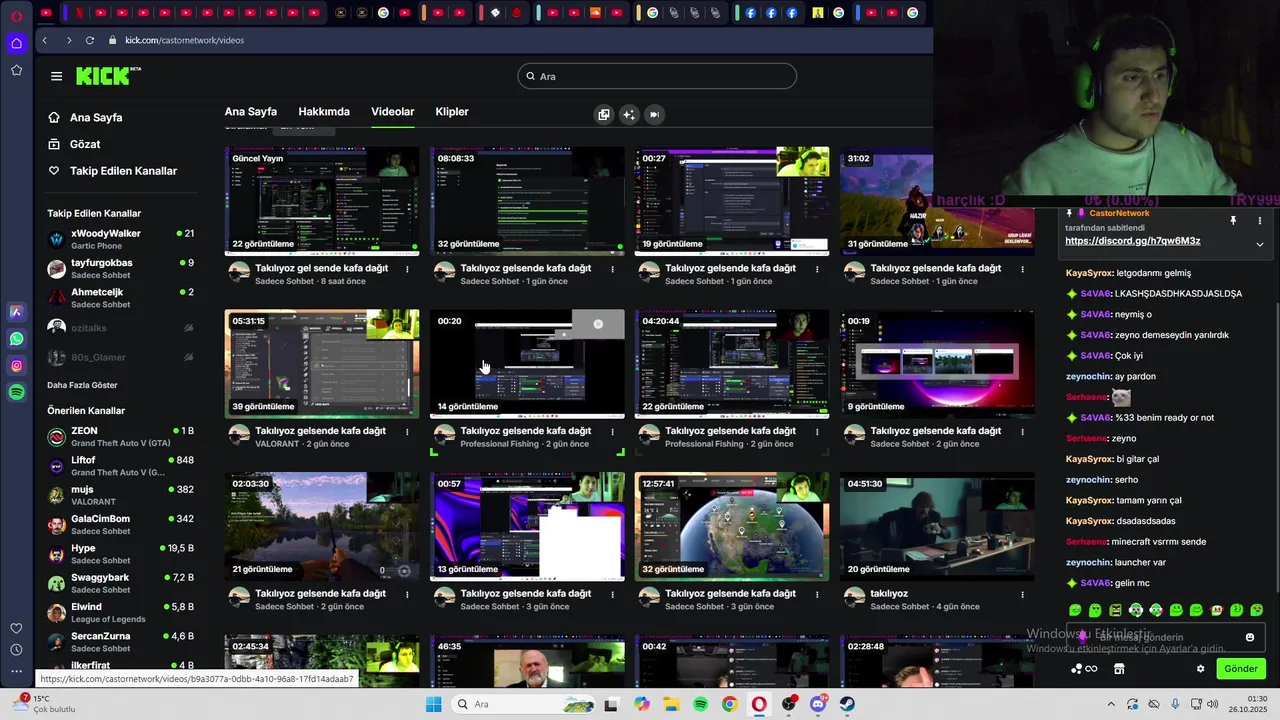Expand the pinned message chevron
1280x720 pixels.
(1260, 244)
